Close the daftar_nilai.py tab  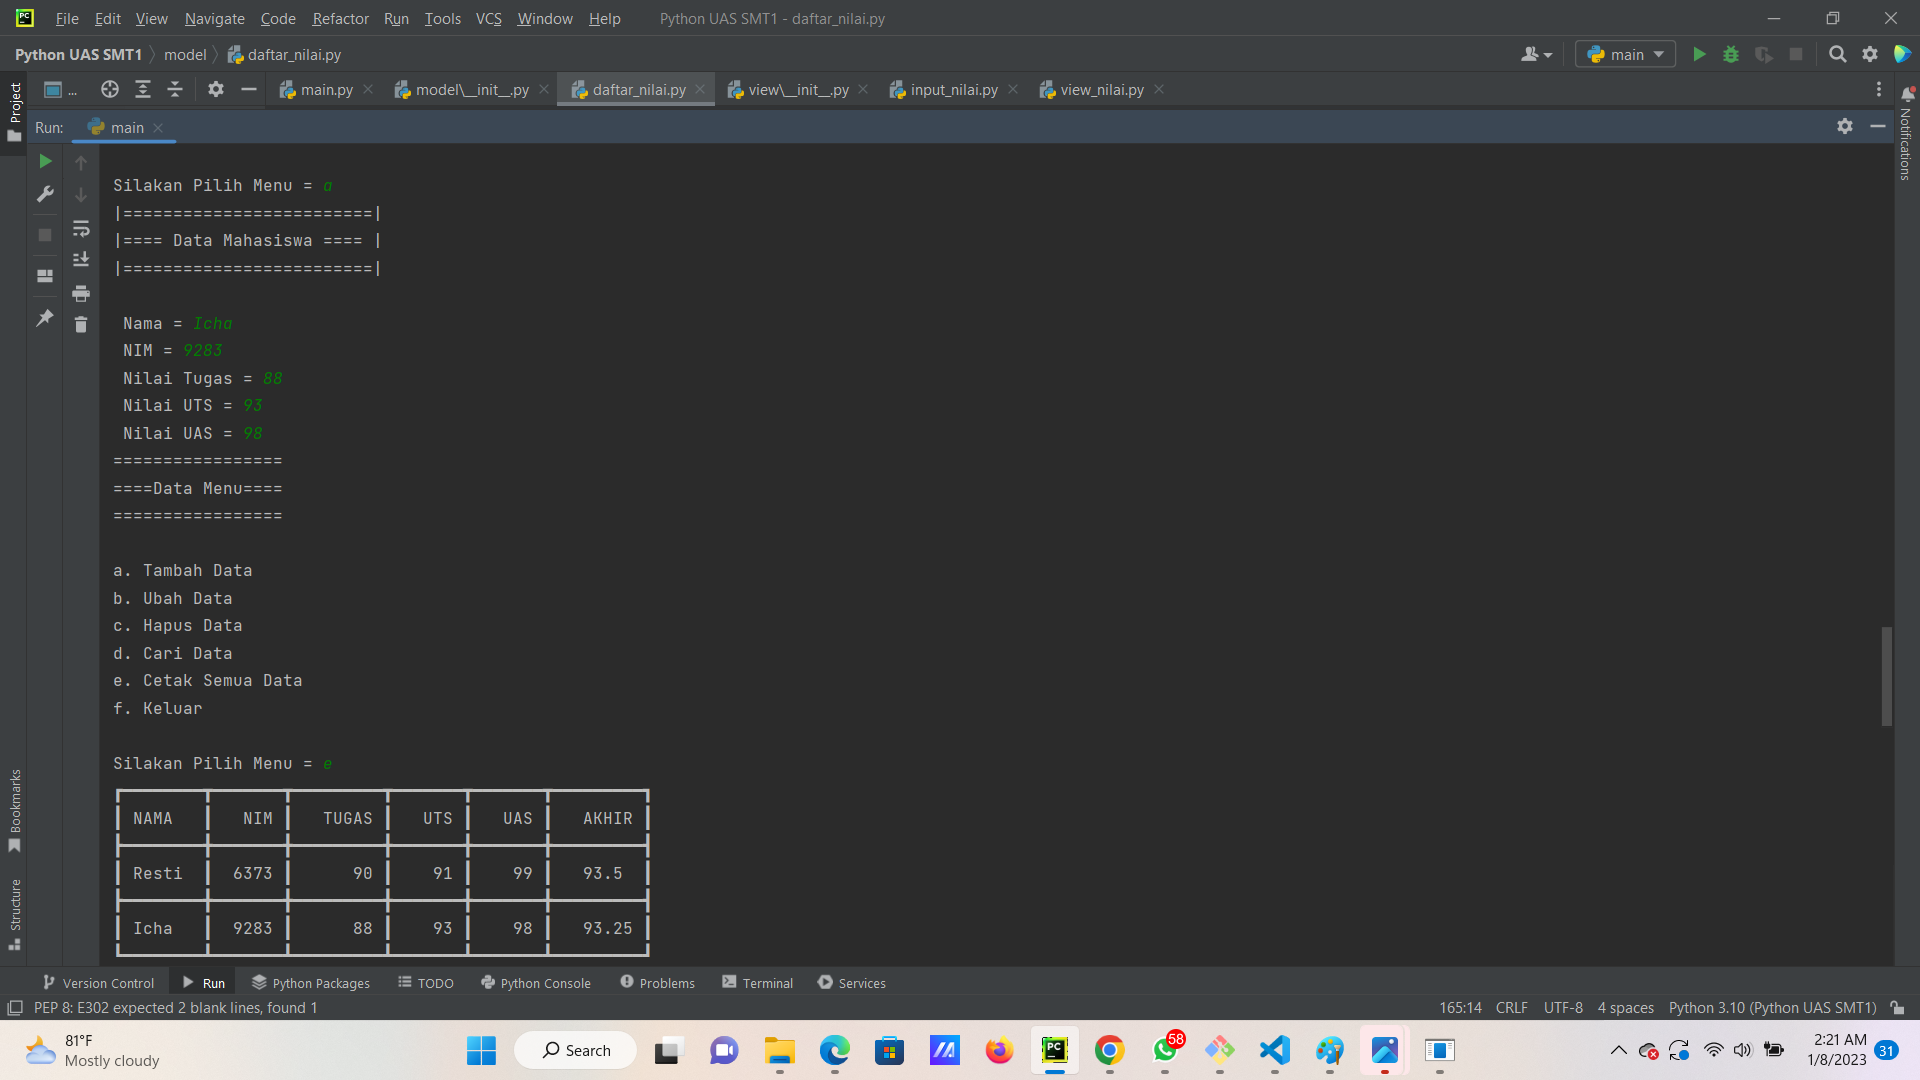(x=700, y=90)
